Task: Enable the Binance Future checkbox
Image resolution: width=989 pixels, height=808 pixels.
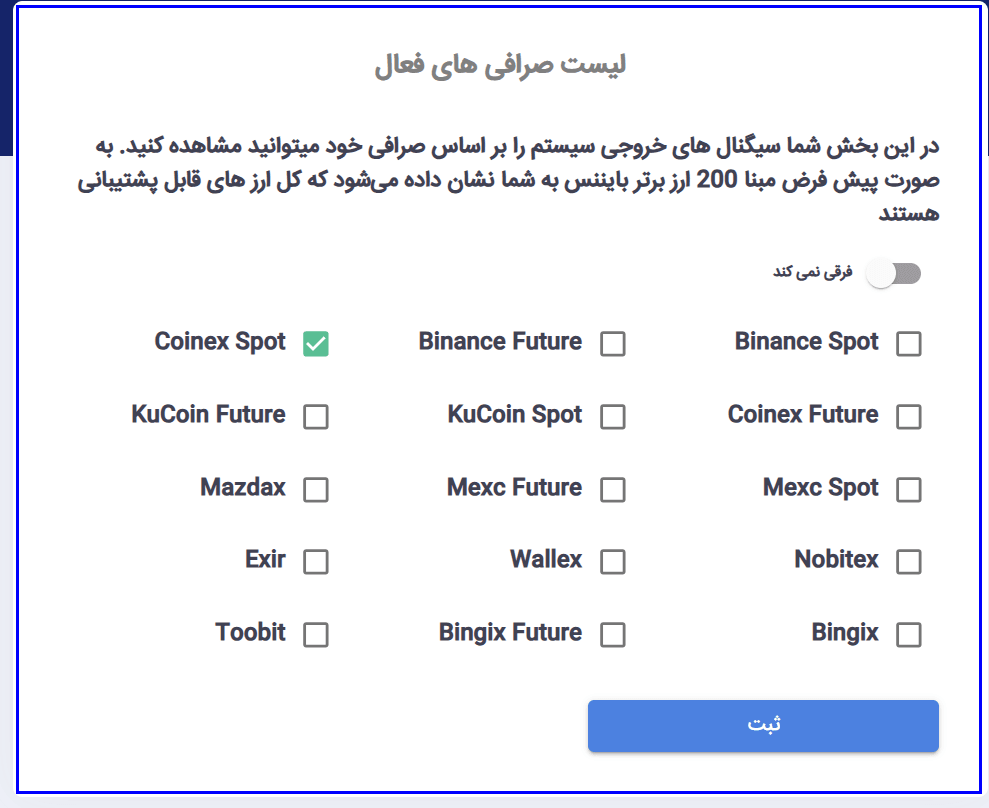Action: coord(613,344)
